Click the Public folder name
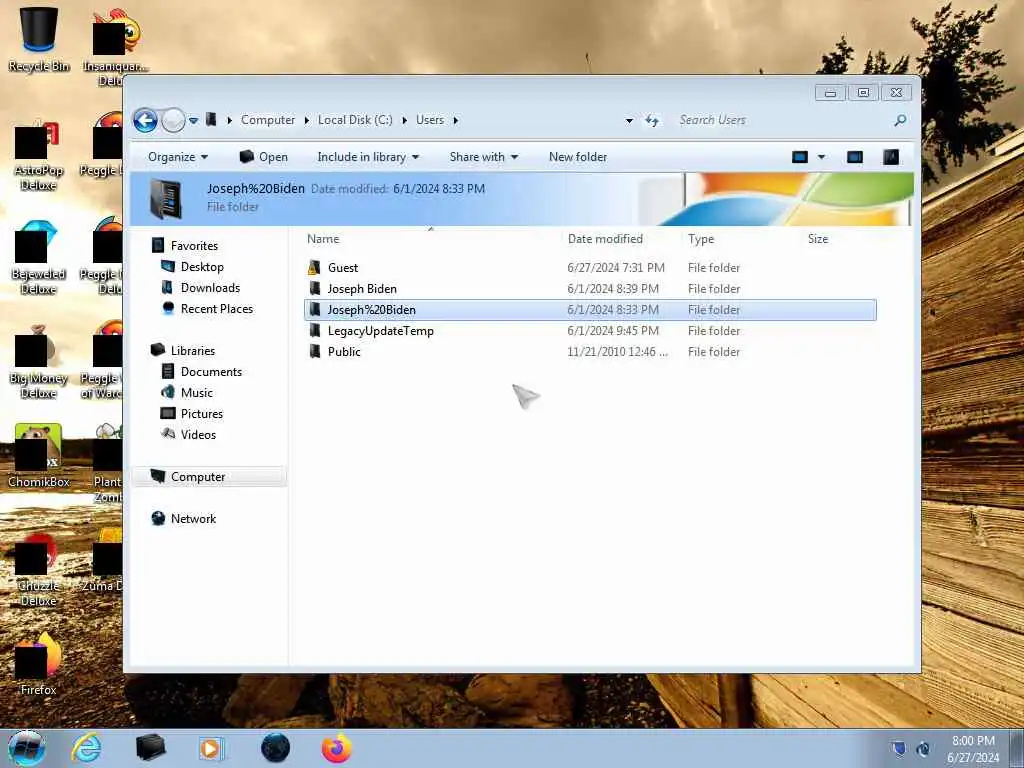Viewport: 1024px width, 768px height. click(344, 352)
